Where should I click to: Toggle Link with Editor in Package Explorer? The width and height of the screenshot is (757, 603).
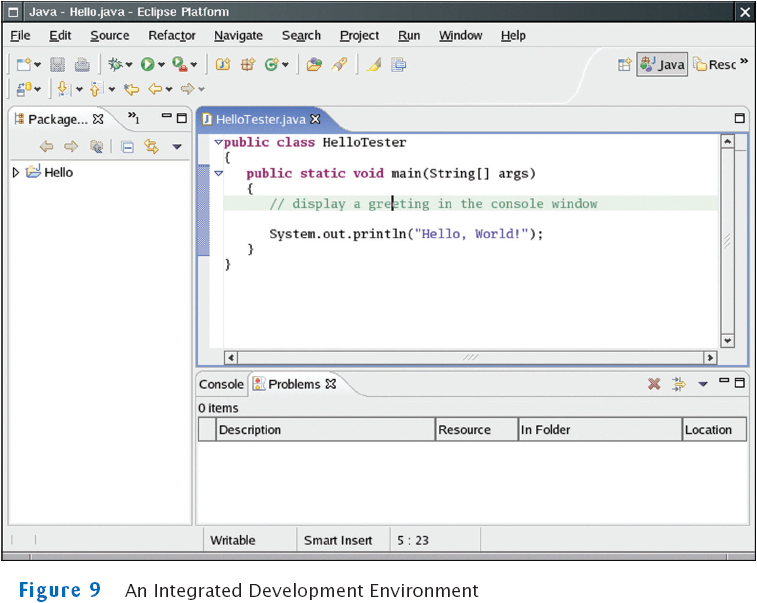(151, 147)
